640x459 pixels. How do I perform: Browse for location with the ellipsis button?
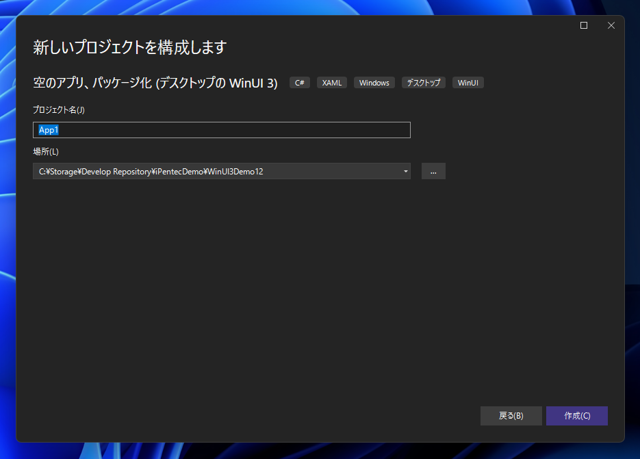pyautogui.click(x=433, y=171)
